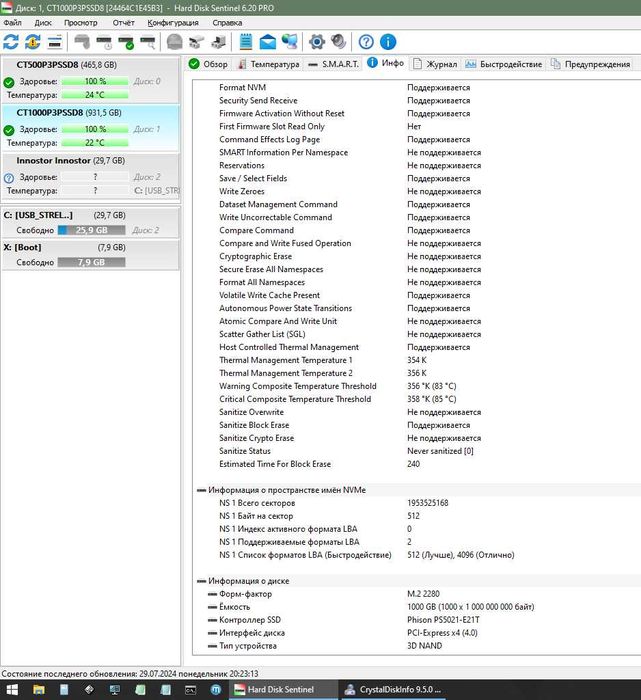Click the two-drives toolbar icon
Viewport: 641px width, 700px height.
(x=196, y=42)
